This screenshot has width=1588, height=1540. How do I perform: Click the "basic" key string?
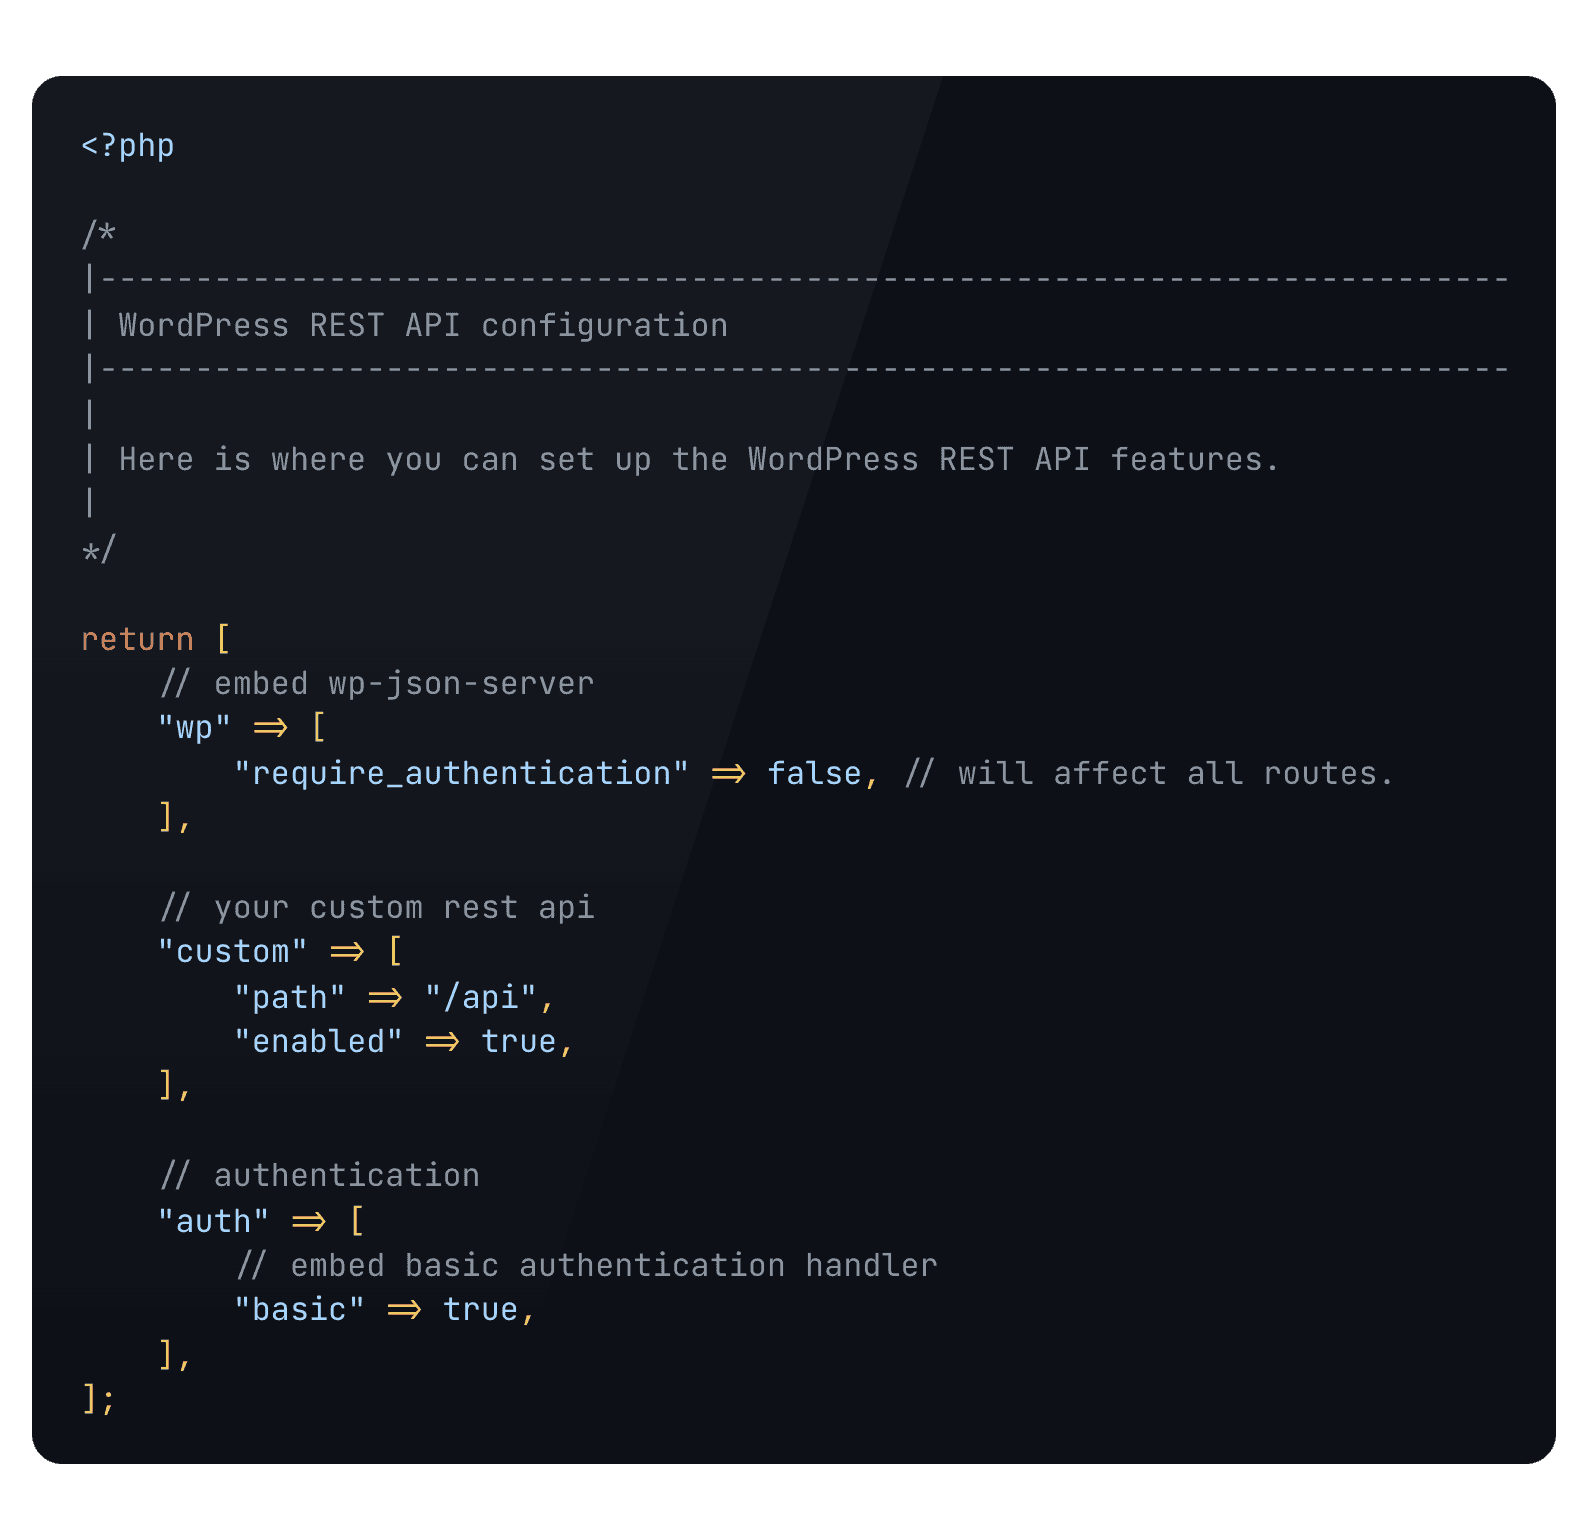(299, 1309)
